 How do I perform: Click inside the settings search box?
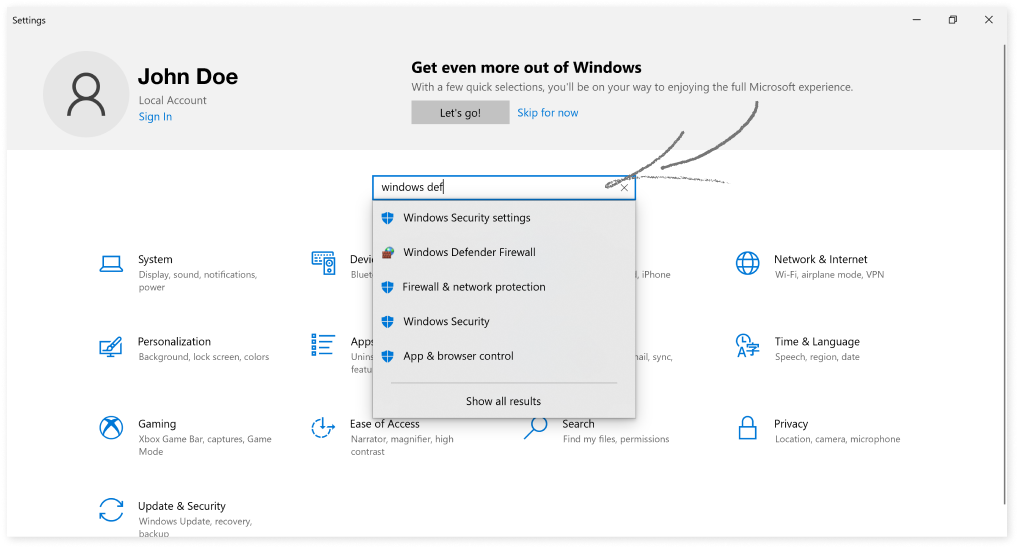(490, 187)
